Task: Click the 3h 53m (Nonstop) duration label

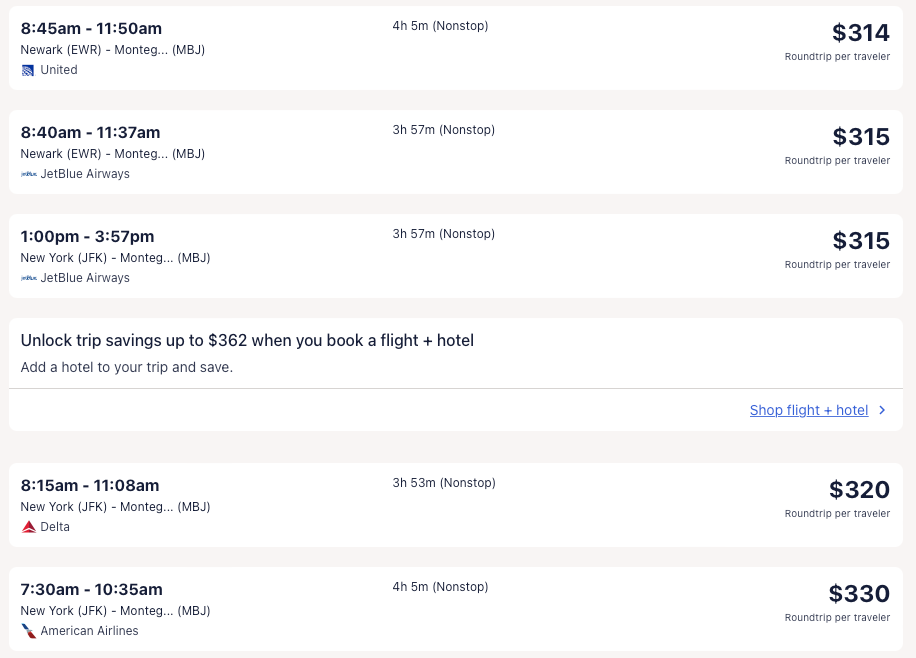Action: click(444, 483)
